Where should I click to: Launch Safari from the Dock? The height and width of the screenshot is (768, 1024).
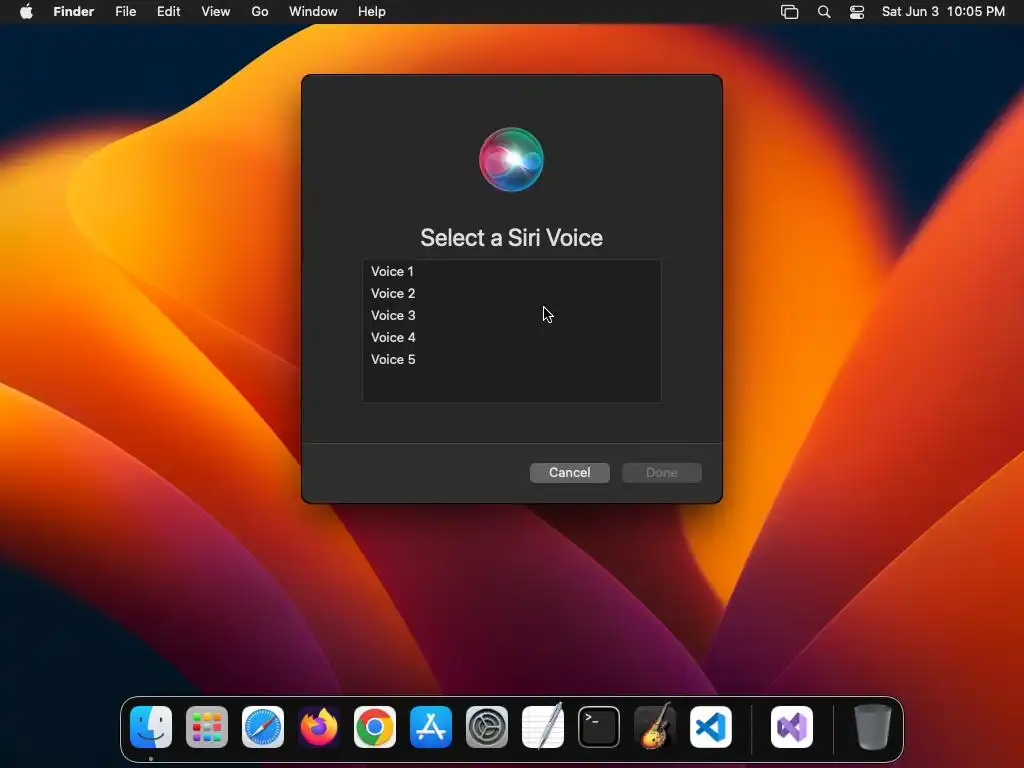[x=263, y=727]
